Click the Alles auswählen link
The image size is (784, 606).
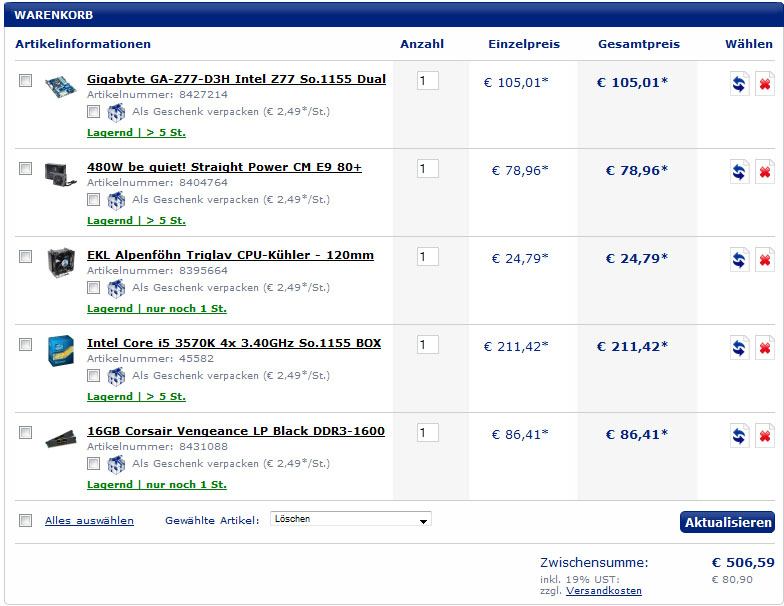coord(89,520)
